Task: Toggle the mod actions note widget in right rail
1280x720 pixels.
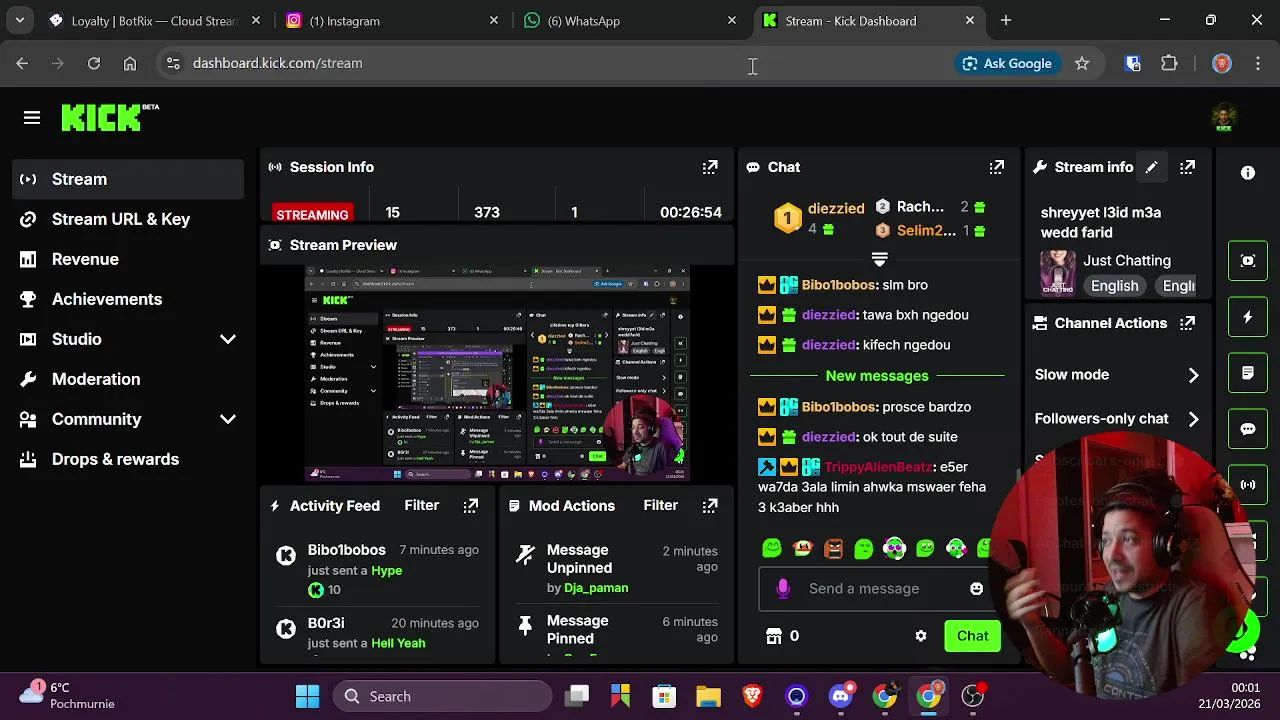Action: pyautogui.click(x=1248, y=373)
